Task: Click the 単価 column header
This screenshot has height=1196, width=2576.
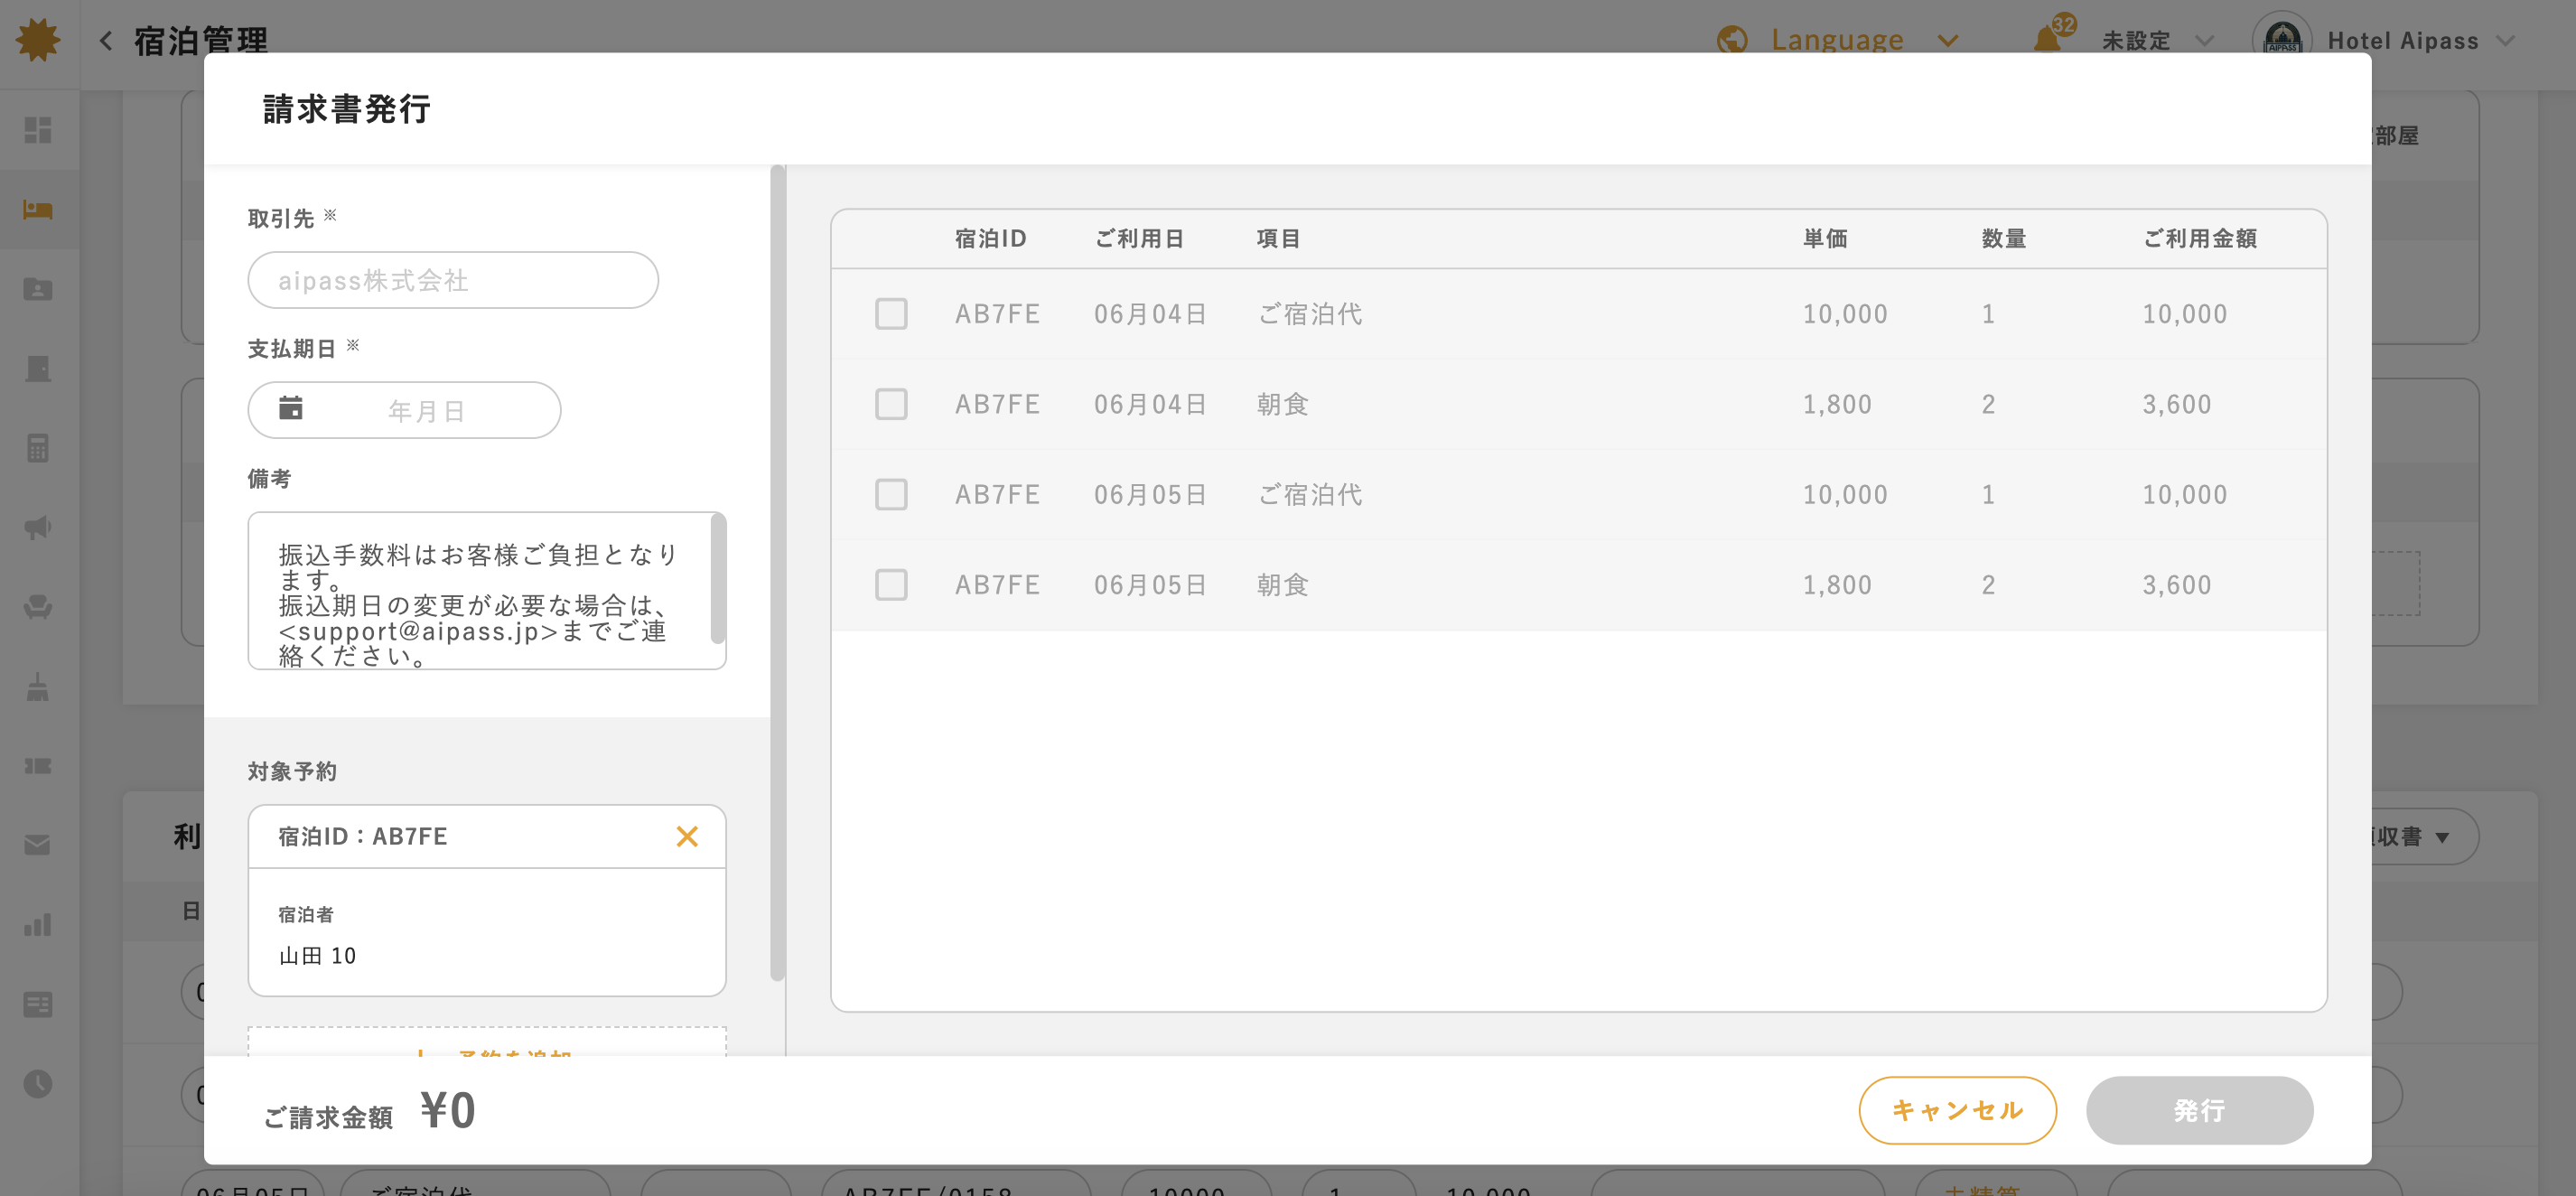Action: 1825,239
